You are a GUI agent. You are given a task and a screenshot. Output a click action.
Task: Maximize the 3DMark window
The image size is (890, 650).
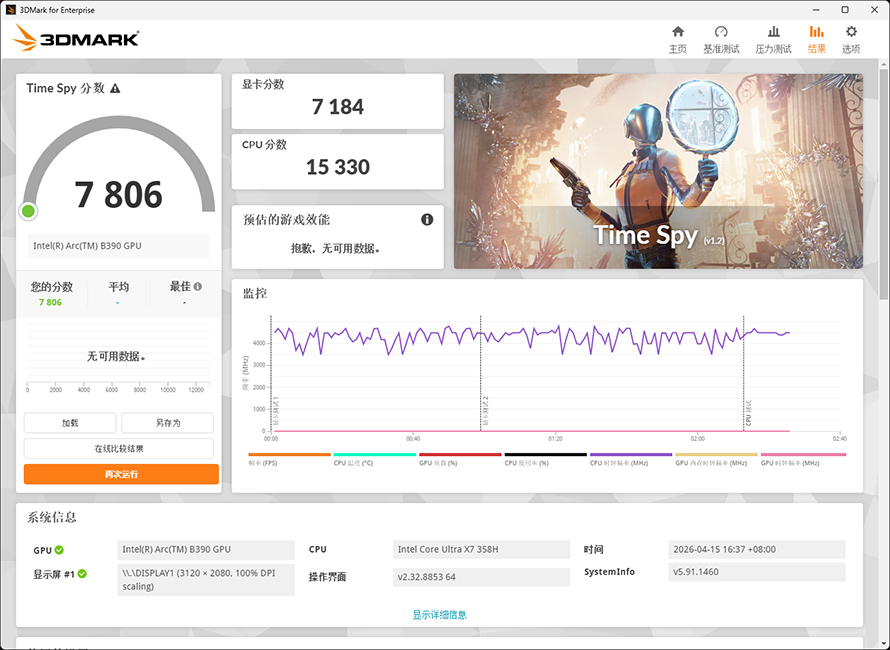click(845, 10)
